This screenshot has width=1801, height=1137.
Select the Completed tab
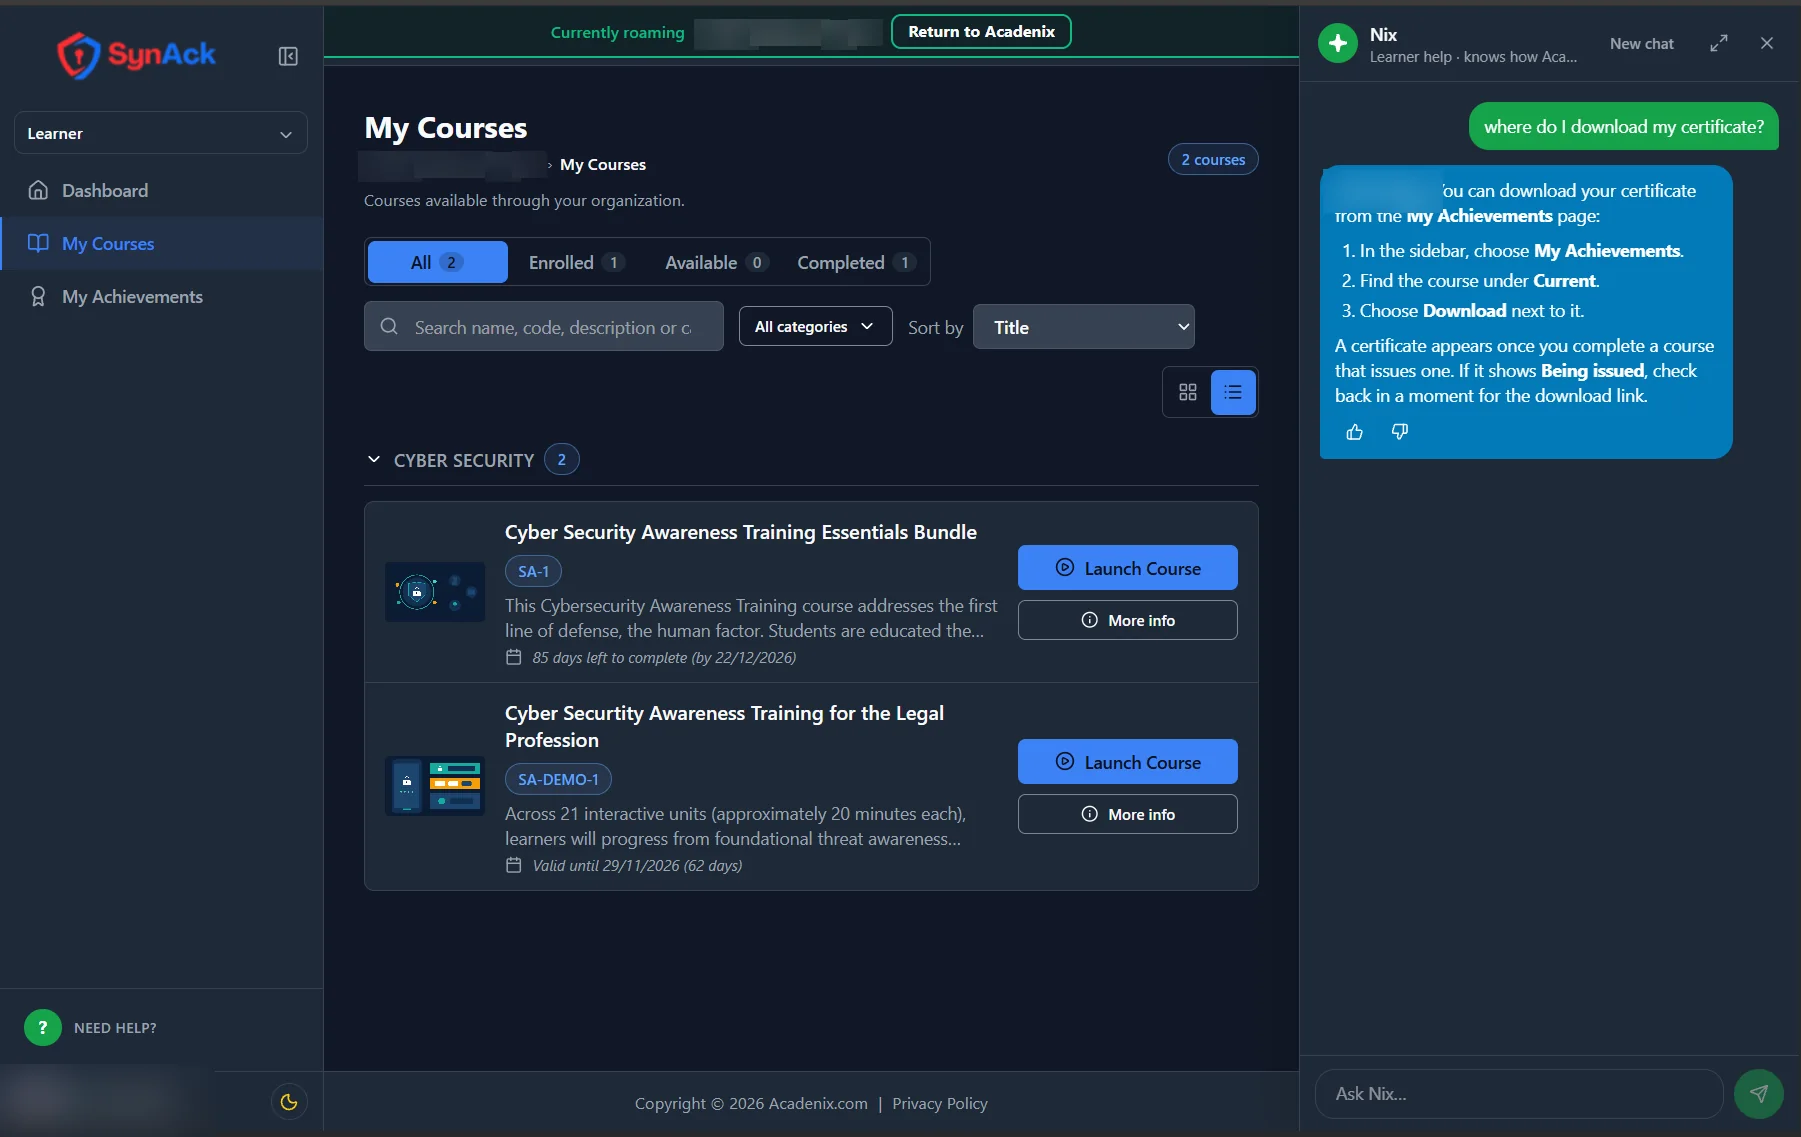856,262
